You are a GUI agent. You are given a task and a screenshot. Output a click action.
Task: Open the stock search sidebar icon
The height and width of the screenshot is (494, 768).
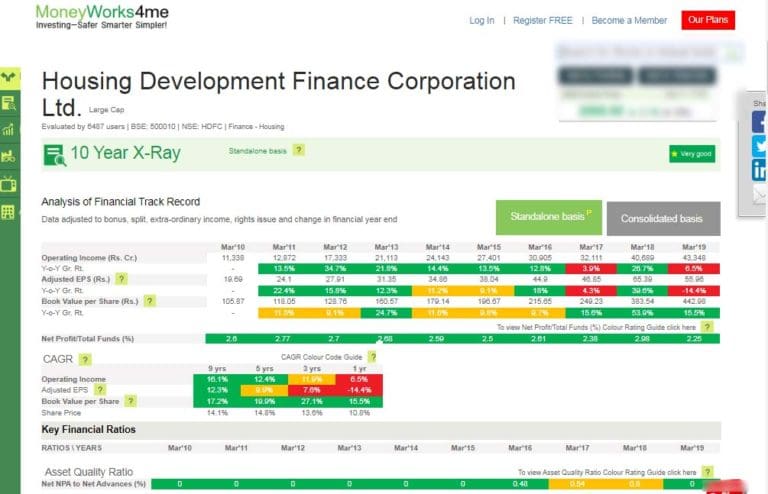[x=9, y=103]
